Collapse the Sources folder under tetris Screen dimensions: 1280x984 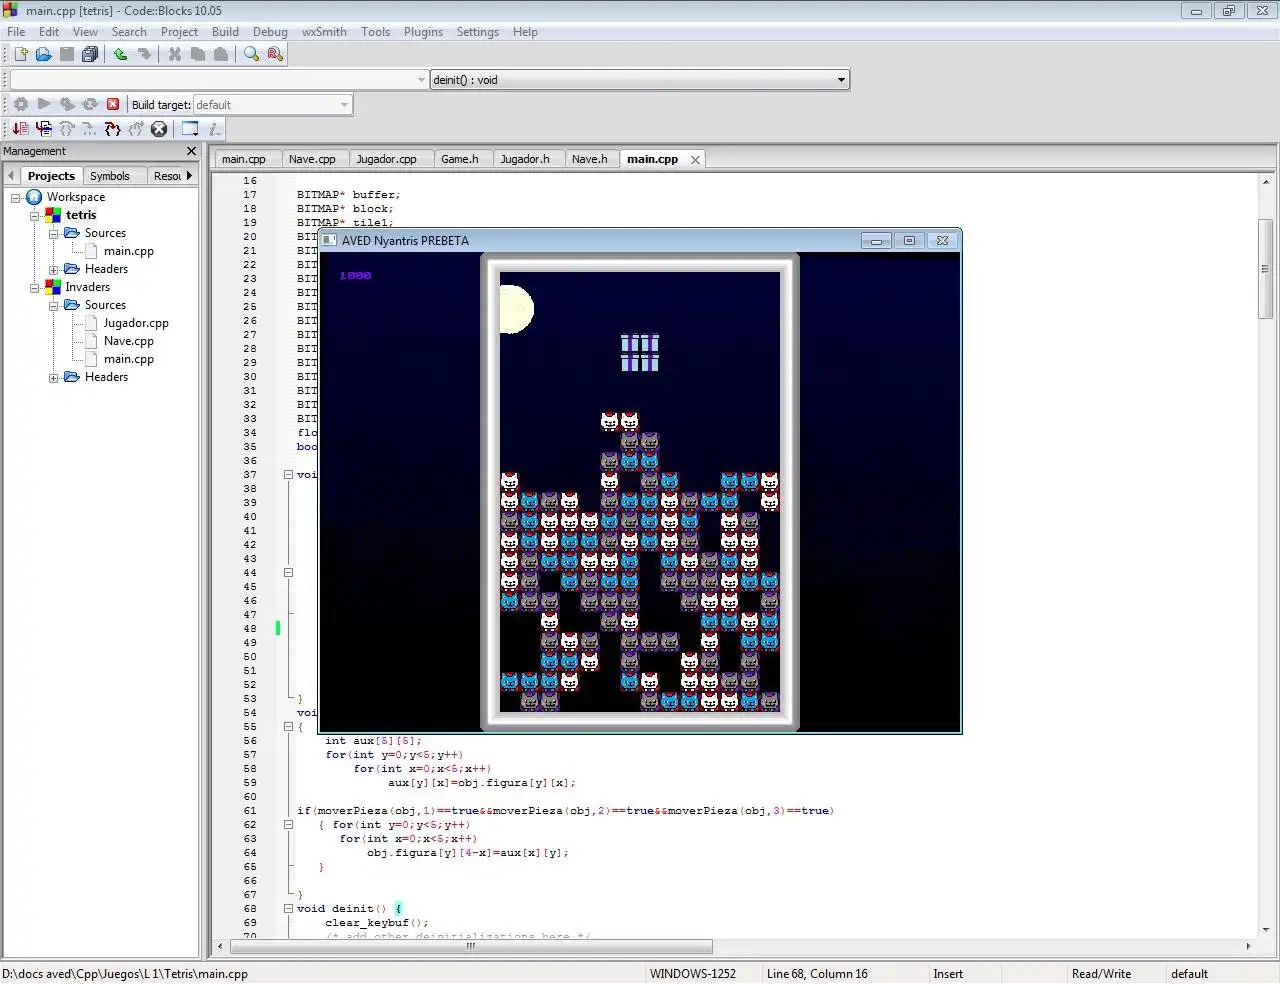54,234
